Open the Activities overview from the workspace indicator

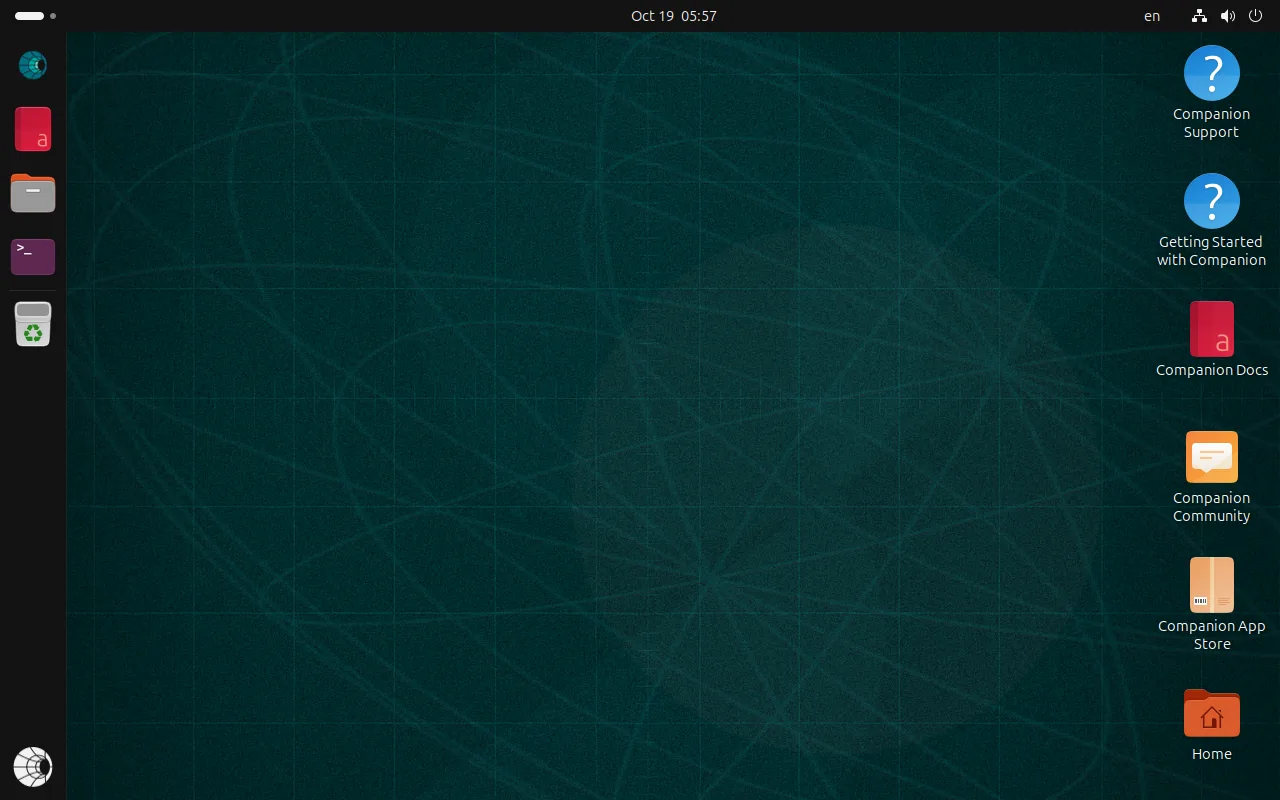pos(35,16)
